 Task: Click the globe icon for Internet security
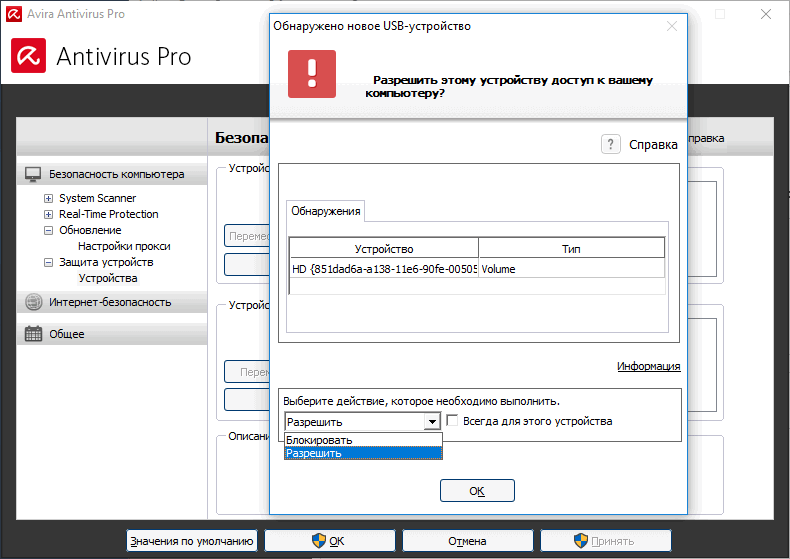tap(33, 302)
